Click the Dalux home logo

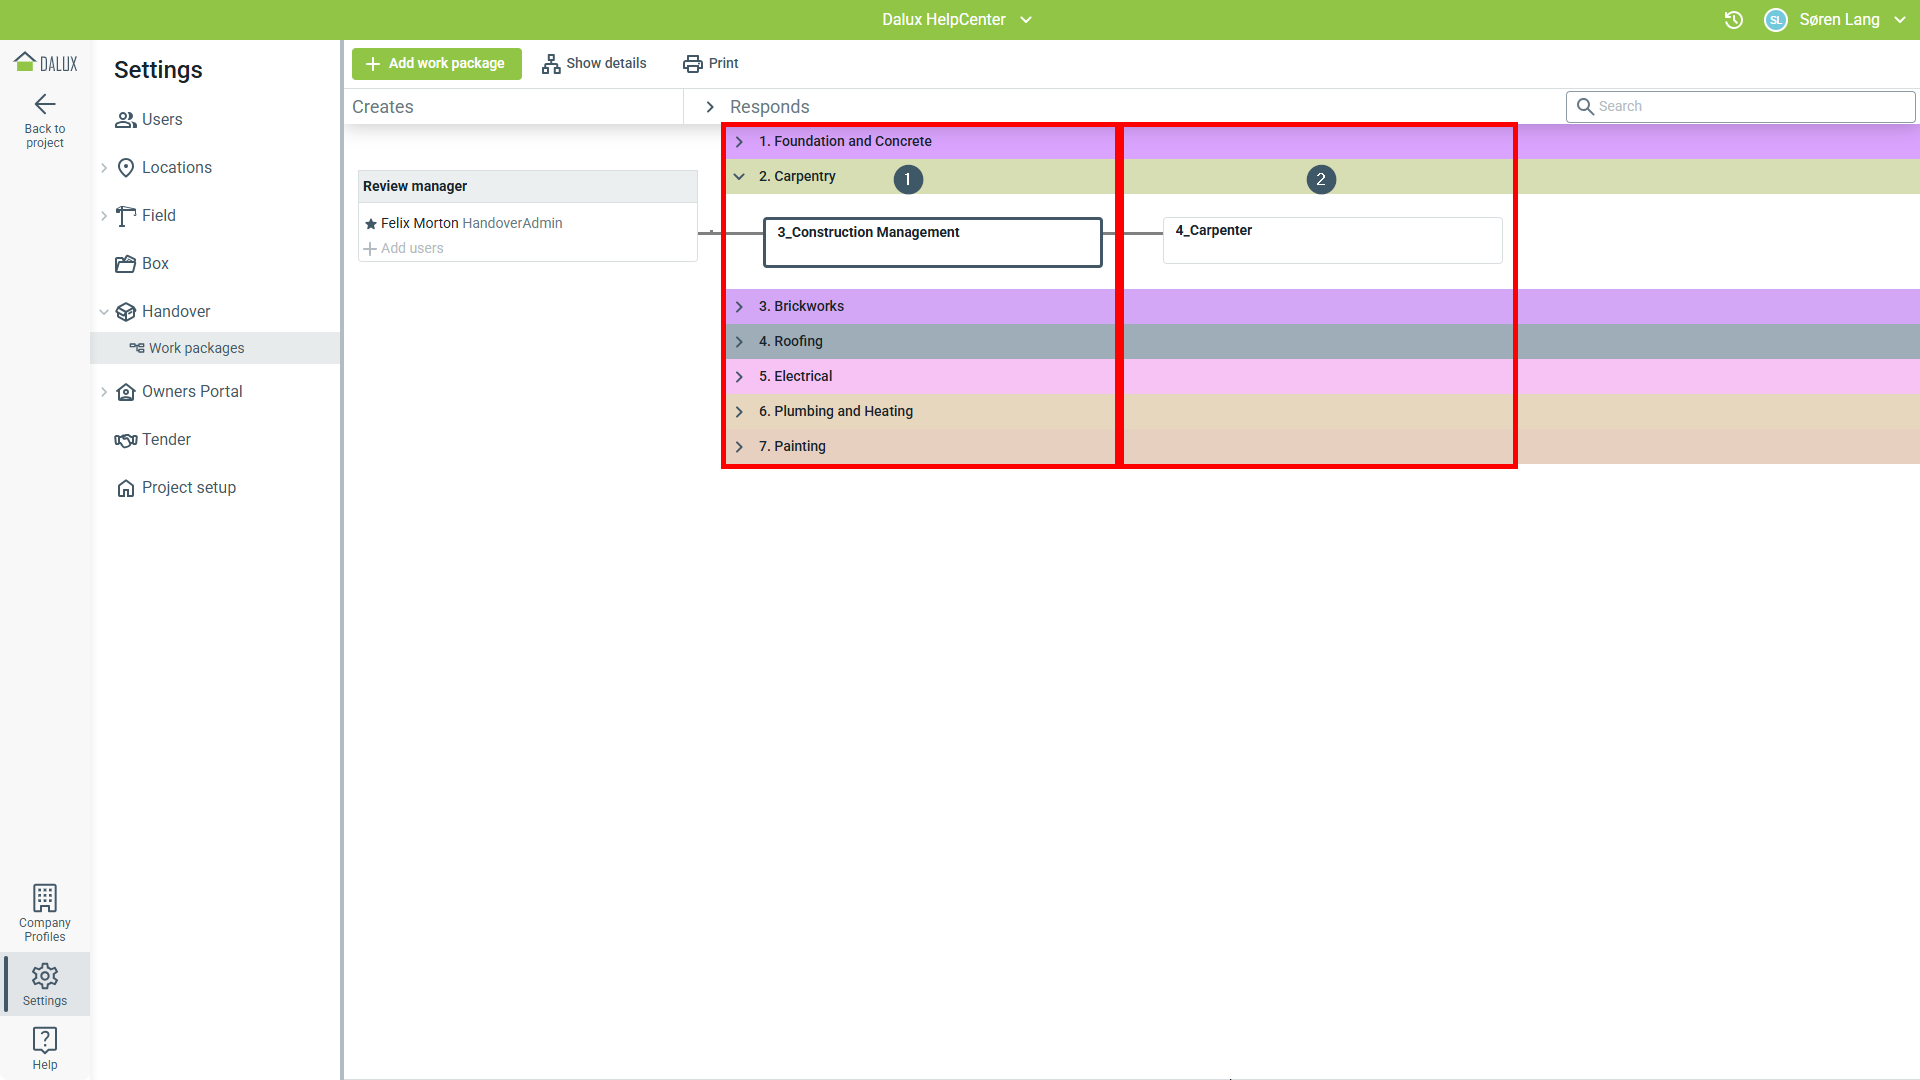[45, 63]
